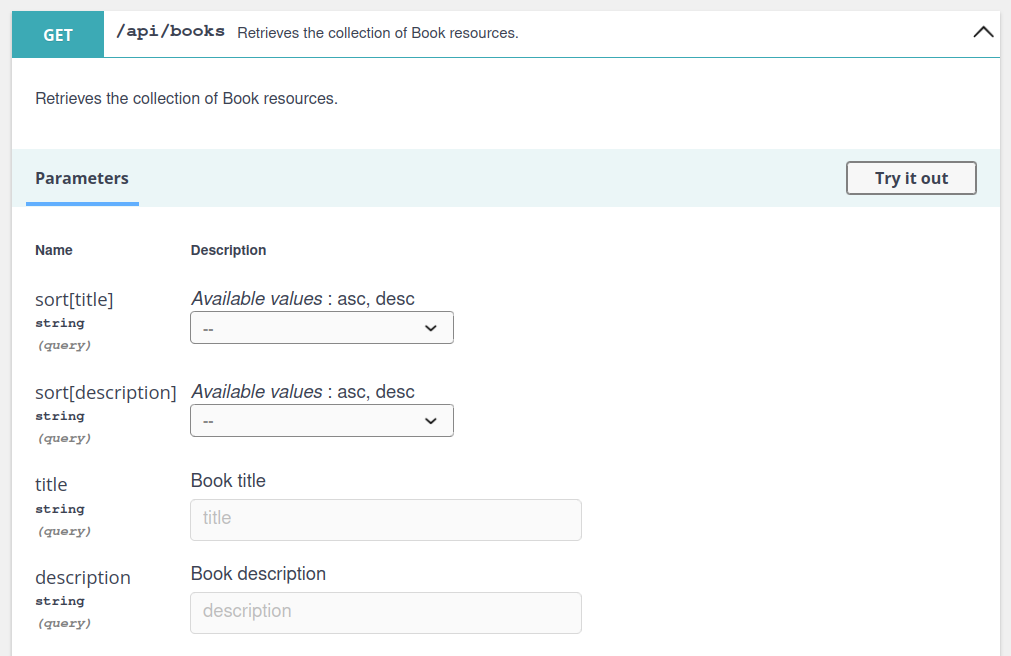Select the Parameters tab
Screen dimensions: 1011x656
click(x=82, y=178)
